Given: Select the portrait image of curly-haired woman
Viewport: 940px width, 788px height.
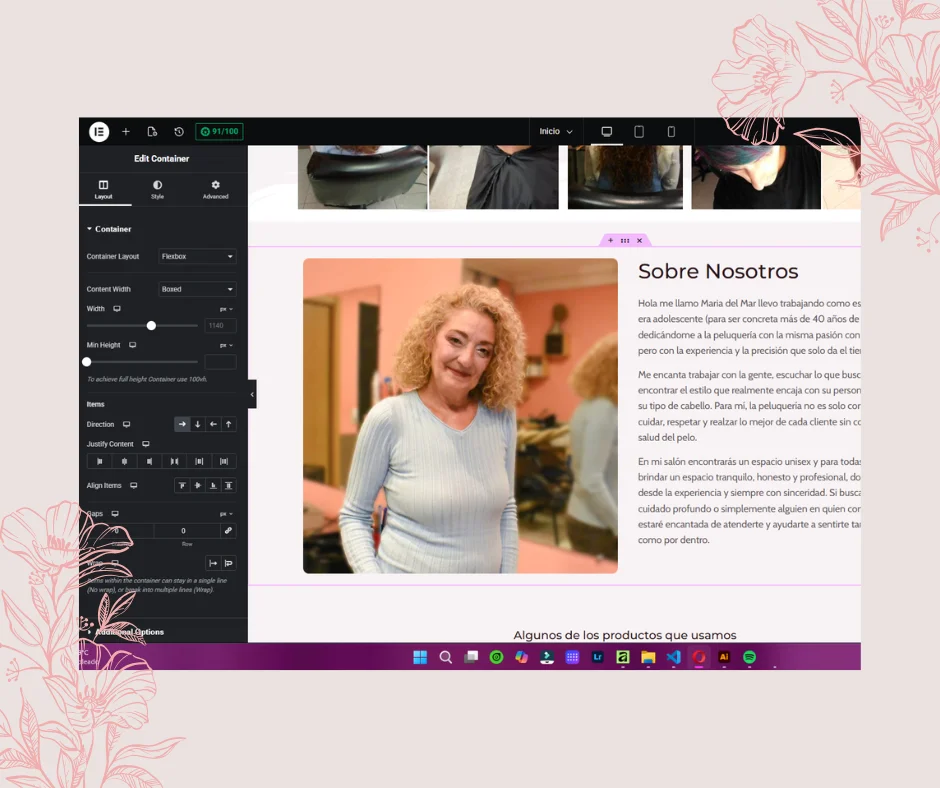Looking at the screenshot, I should pos(460,416).
